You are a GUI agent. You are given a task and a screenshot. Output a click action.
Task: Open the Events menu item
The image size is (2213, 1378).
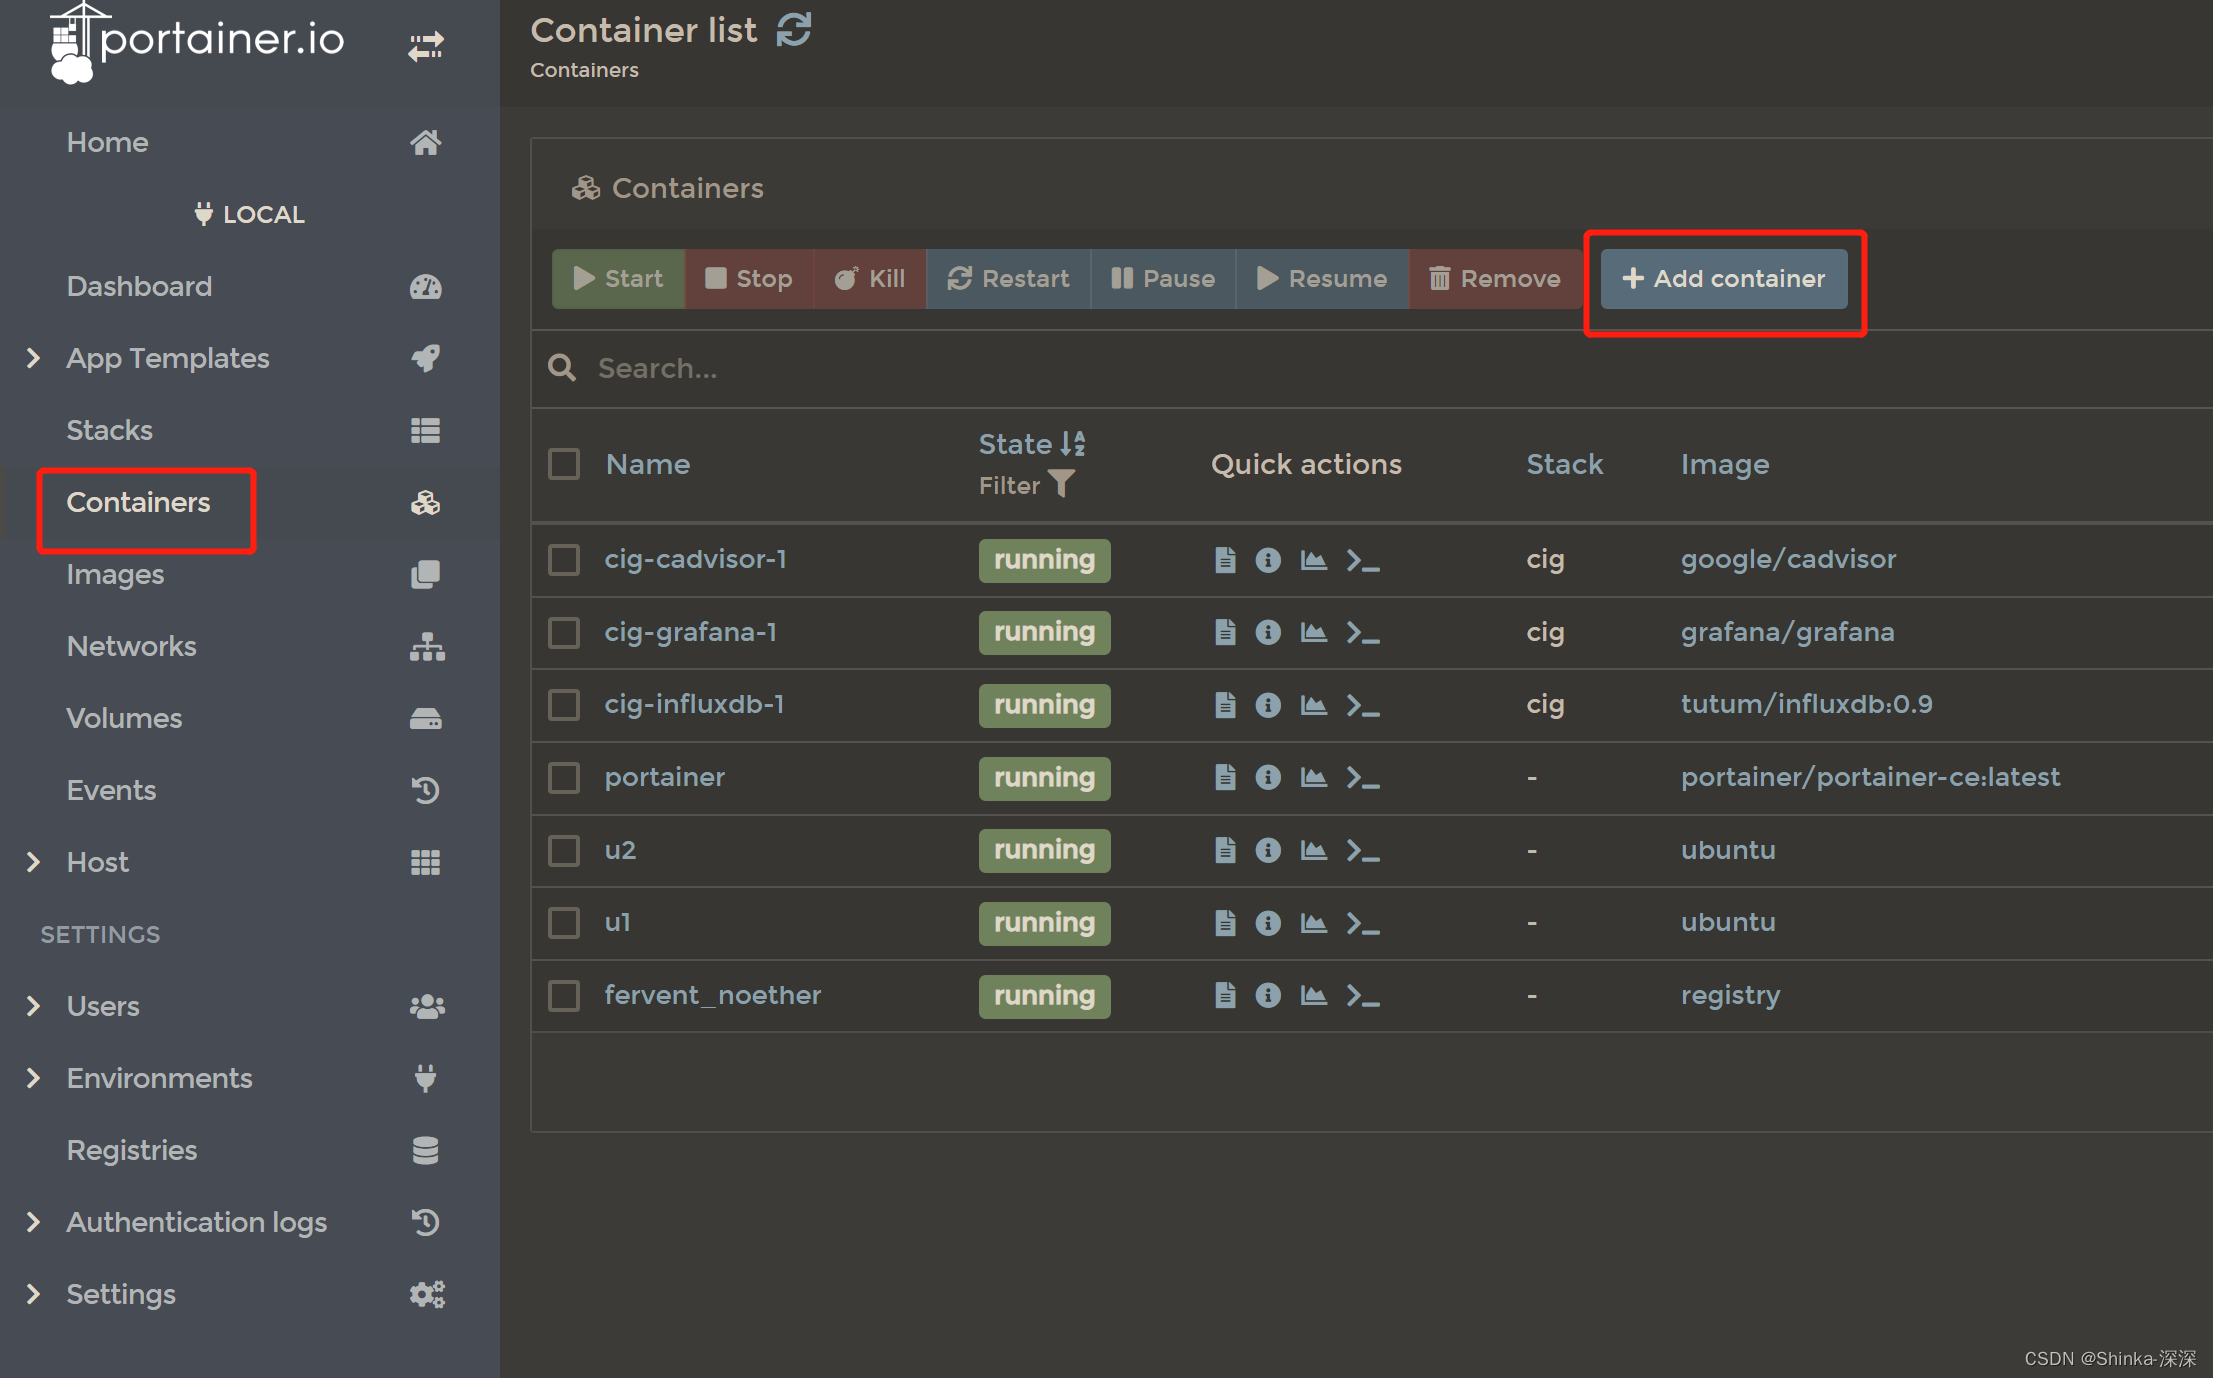pos(250,790)
